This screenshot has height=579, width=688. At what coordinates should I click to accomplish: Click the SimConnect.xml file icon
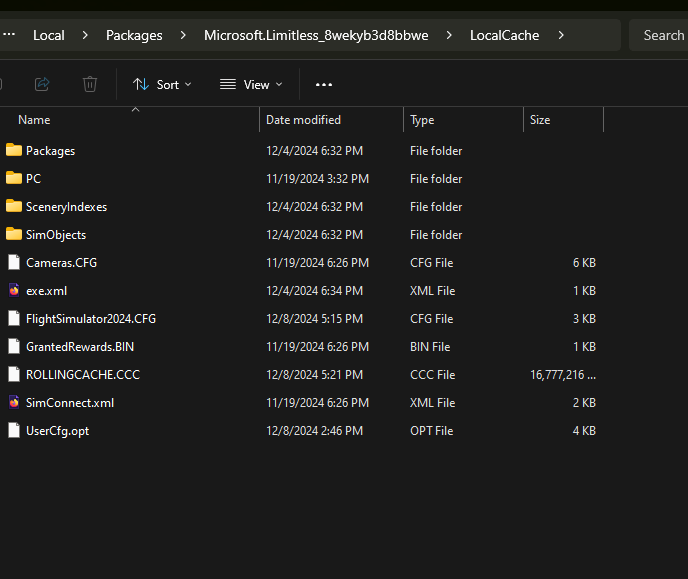pos(14,403)
